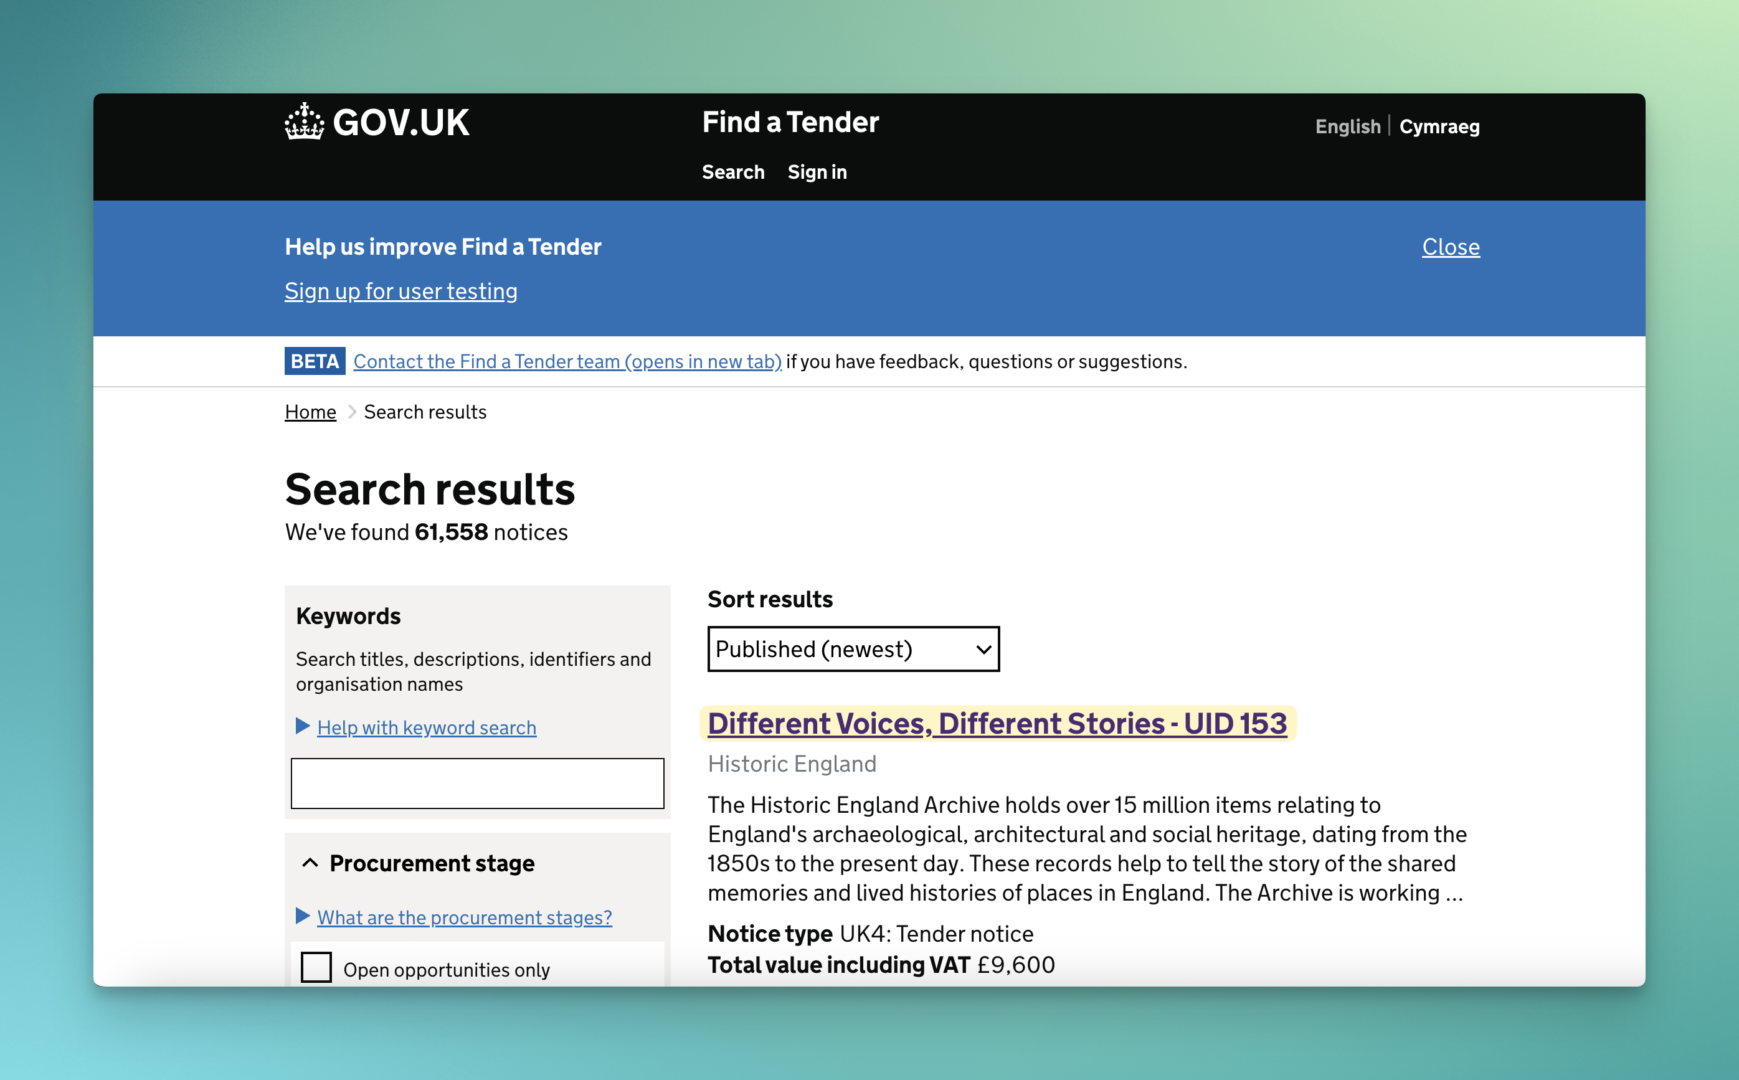Click the GOV.UK crown logo icon
Viewport: 1739px width, 1080px height.
pos(304,122)
